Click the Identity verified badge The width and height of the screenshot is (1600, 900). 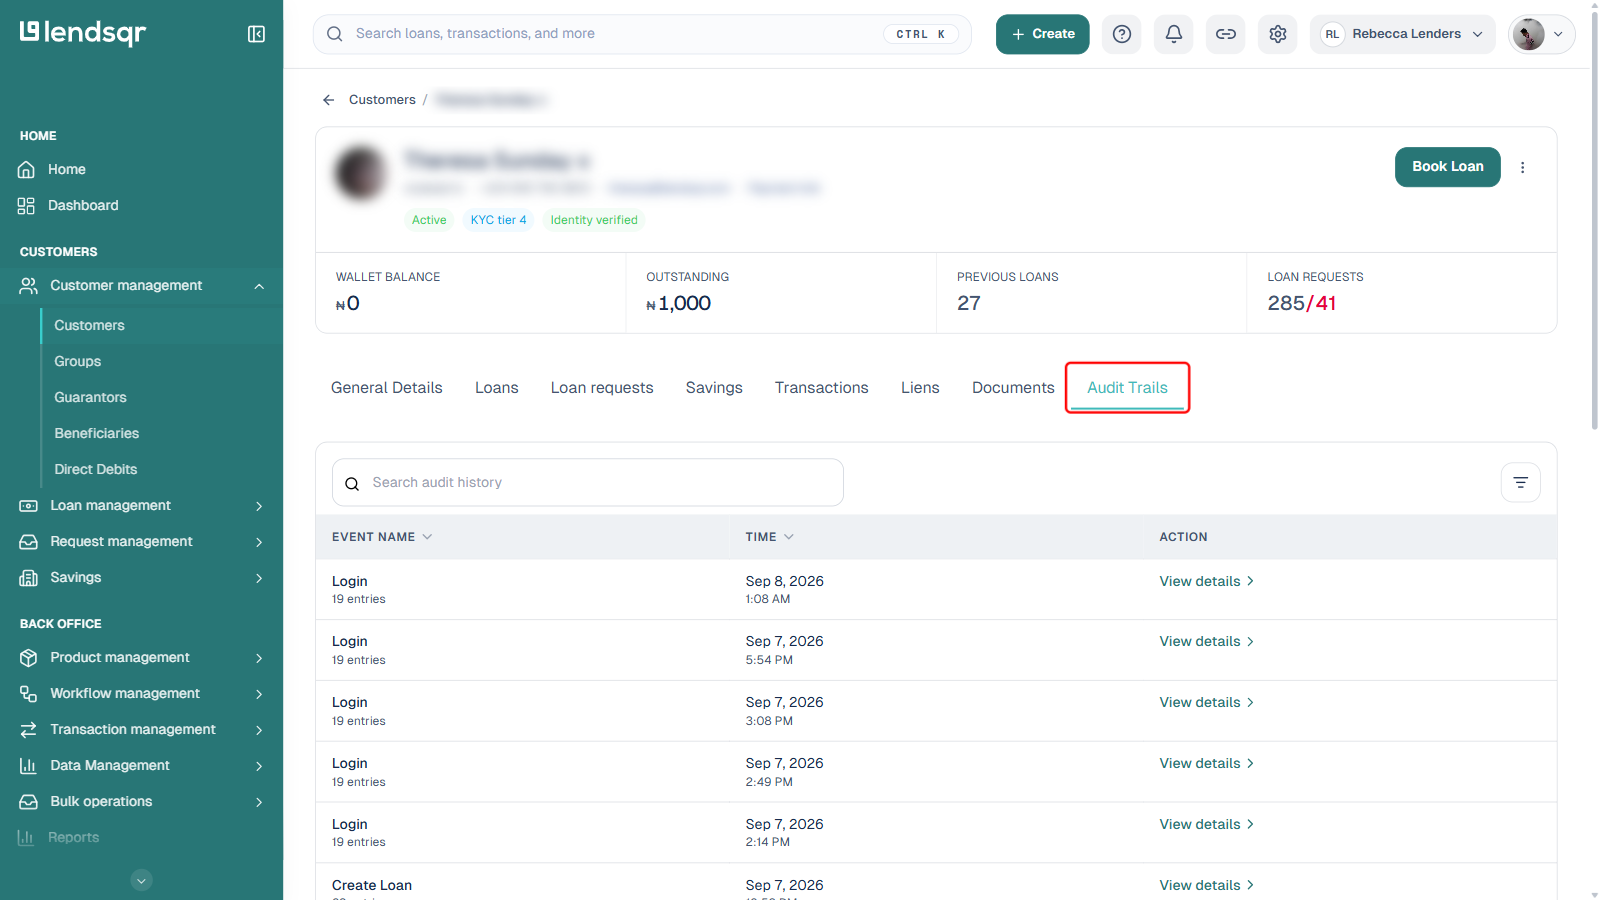(594, 220)
